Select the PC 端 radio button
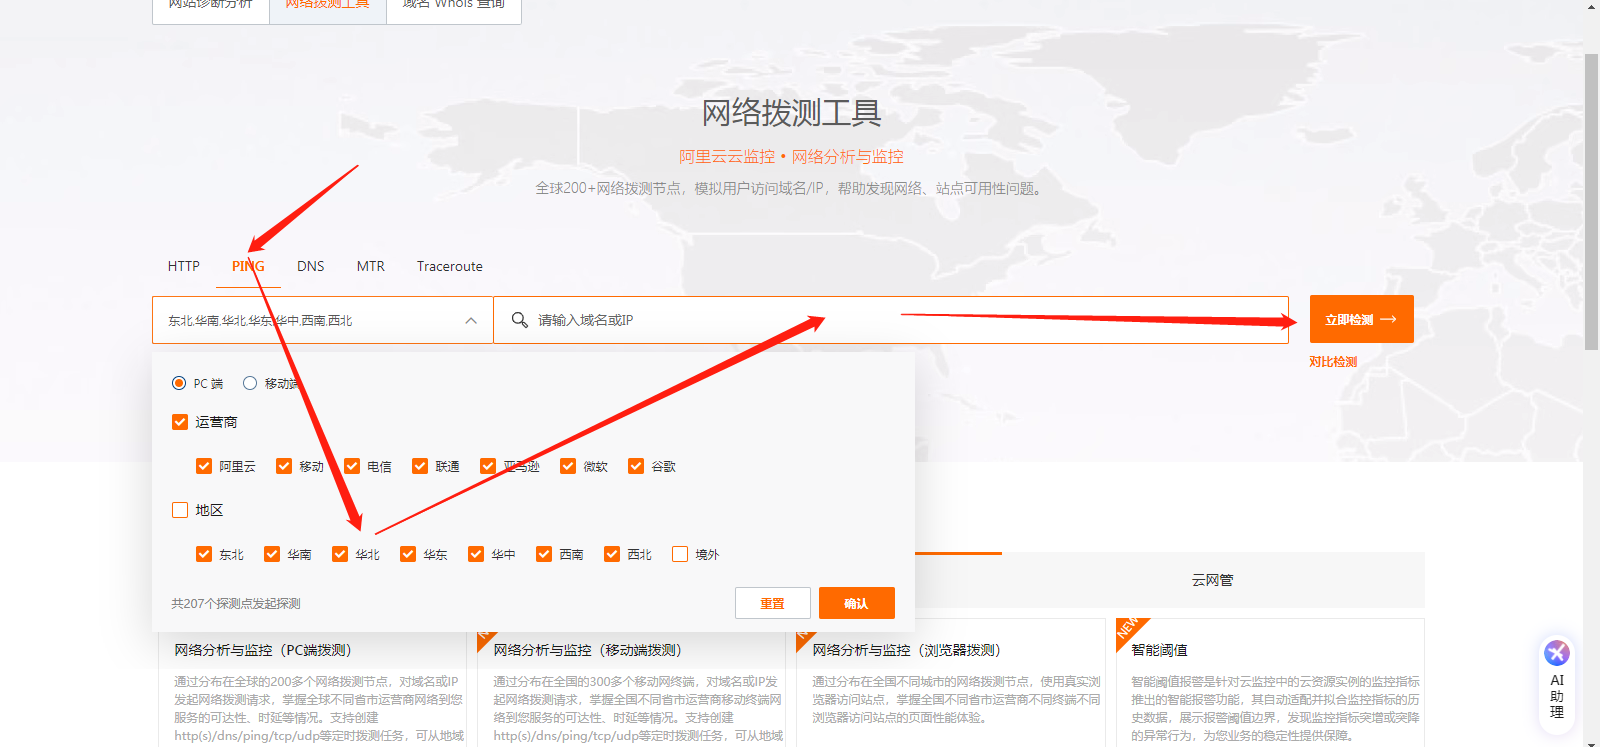This screenshot has width=1600, height=747. [x=179, y=383]
